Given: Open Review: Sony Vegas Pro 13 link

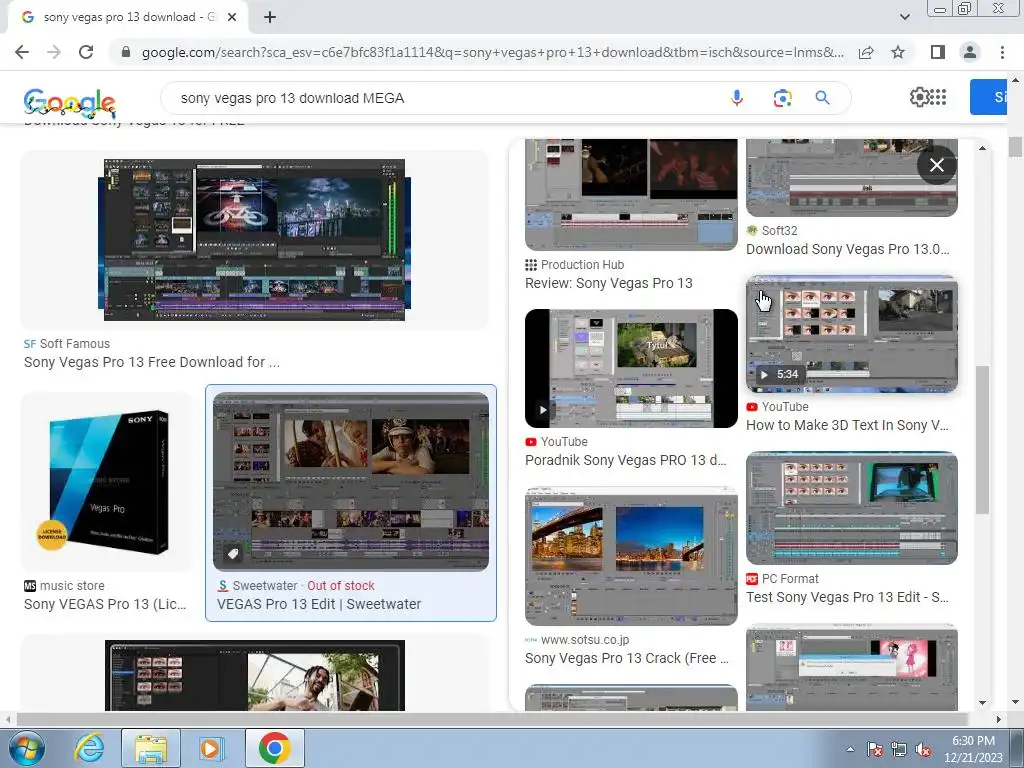Looking at the screenshot, I should pos(609,283).
